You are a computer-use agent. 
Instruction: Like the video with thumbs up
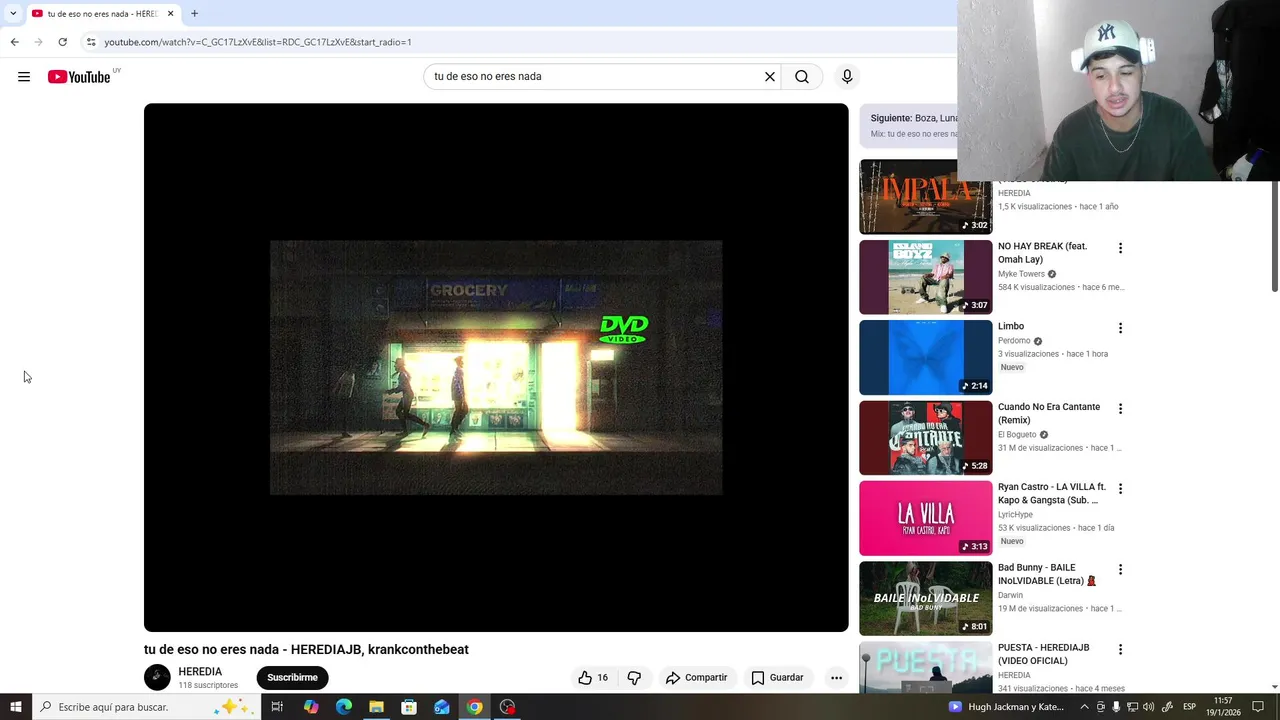click(x=593, y=677)
